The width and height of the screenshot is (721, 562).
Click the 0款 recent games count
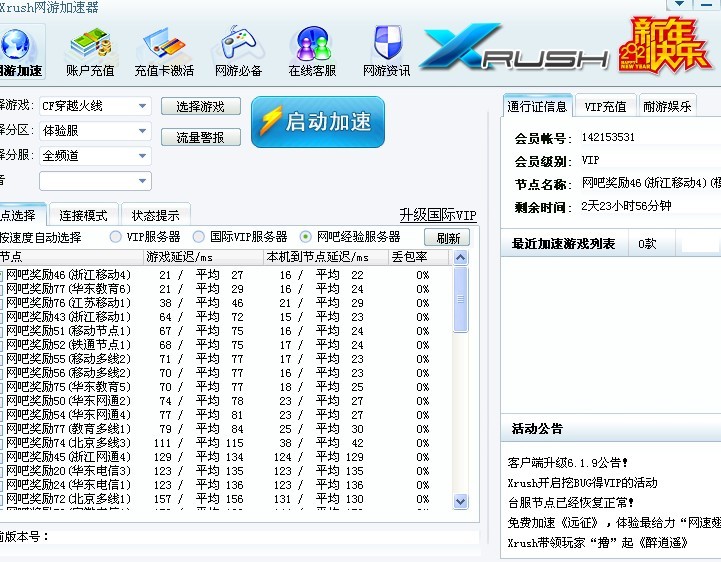[647, 244]
